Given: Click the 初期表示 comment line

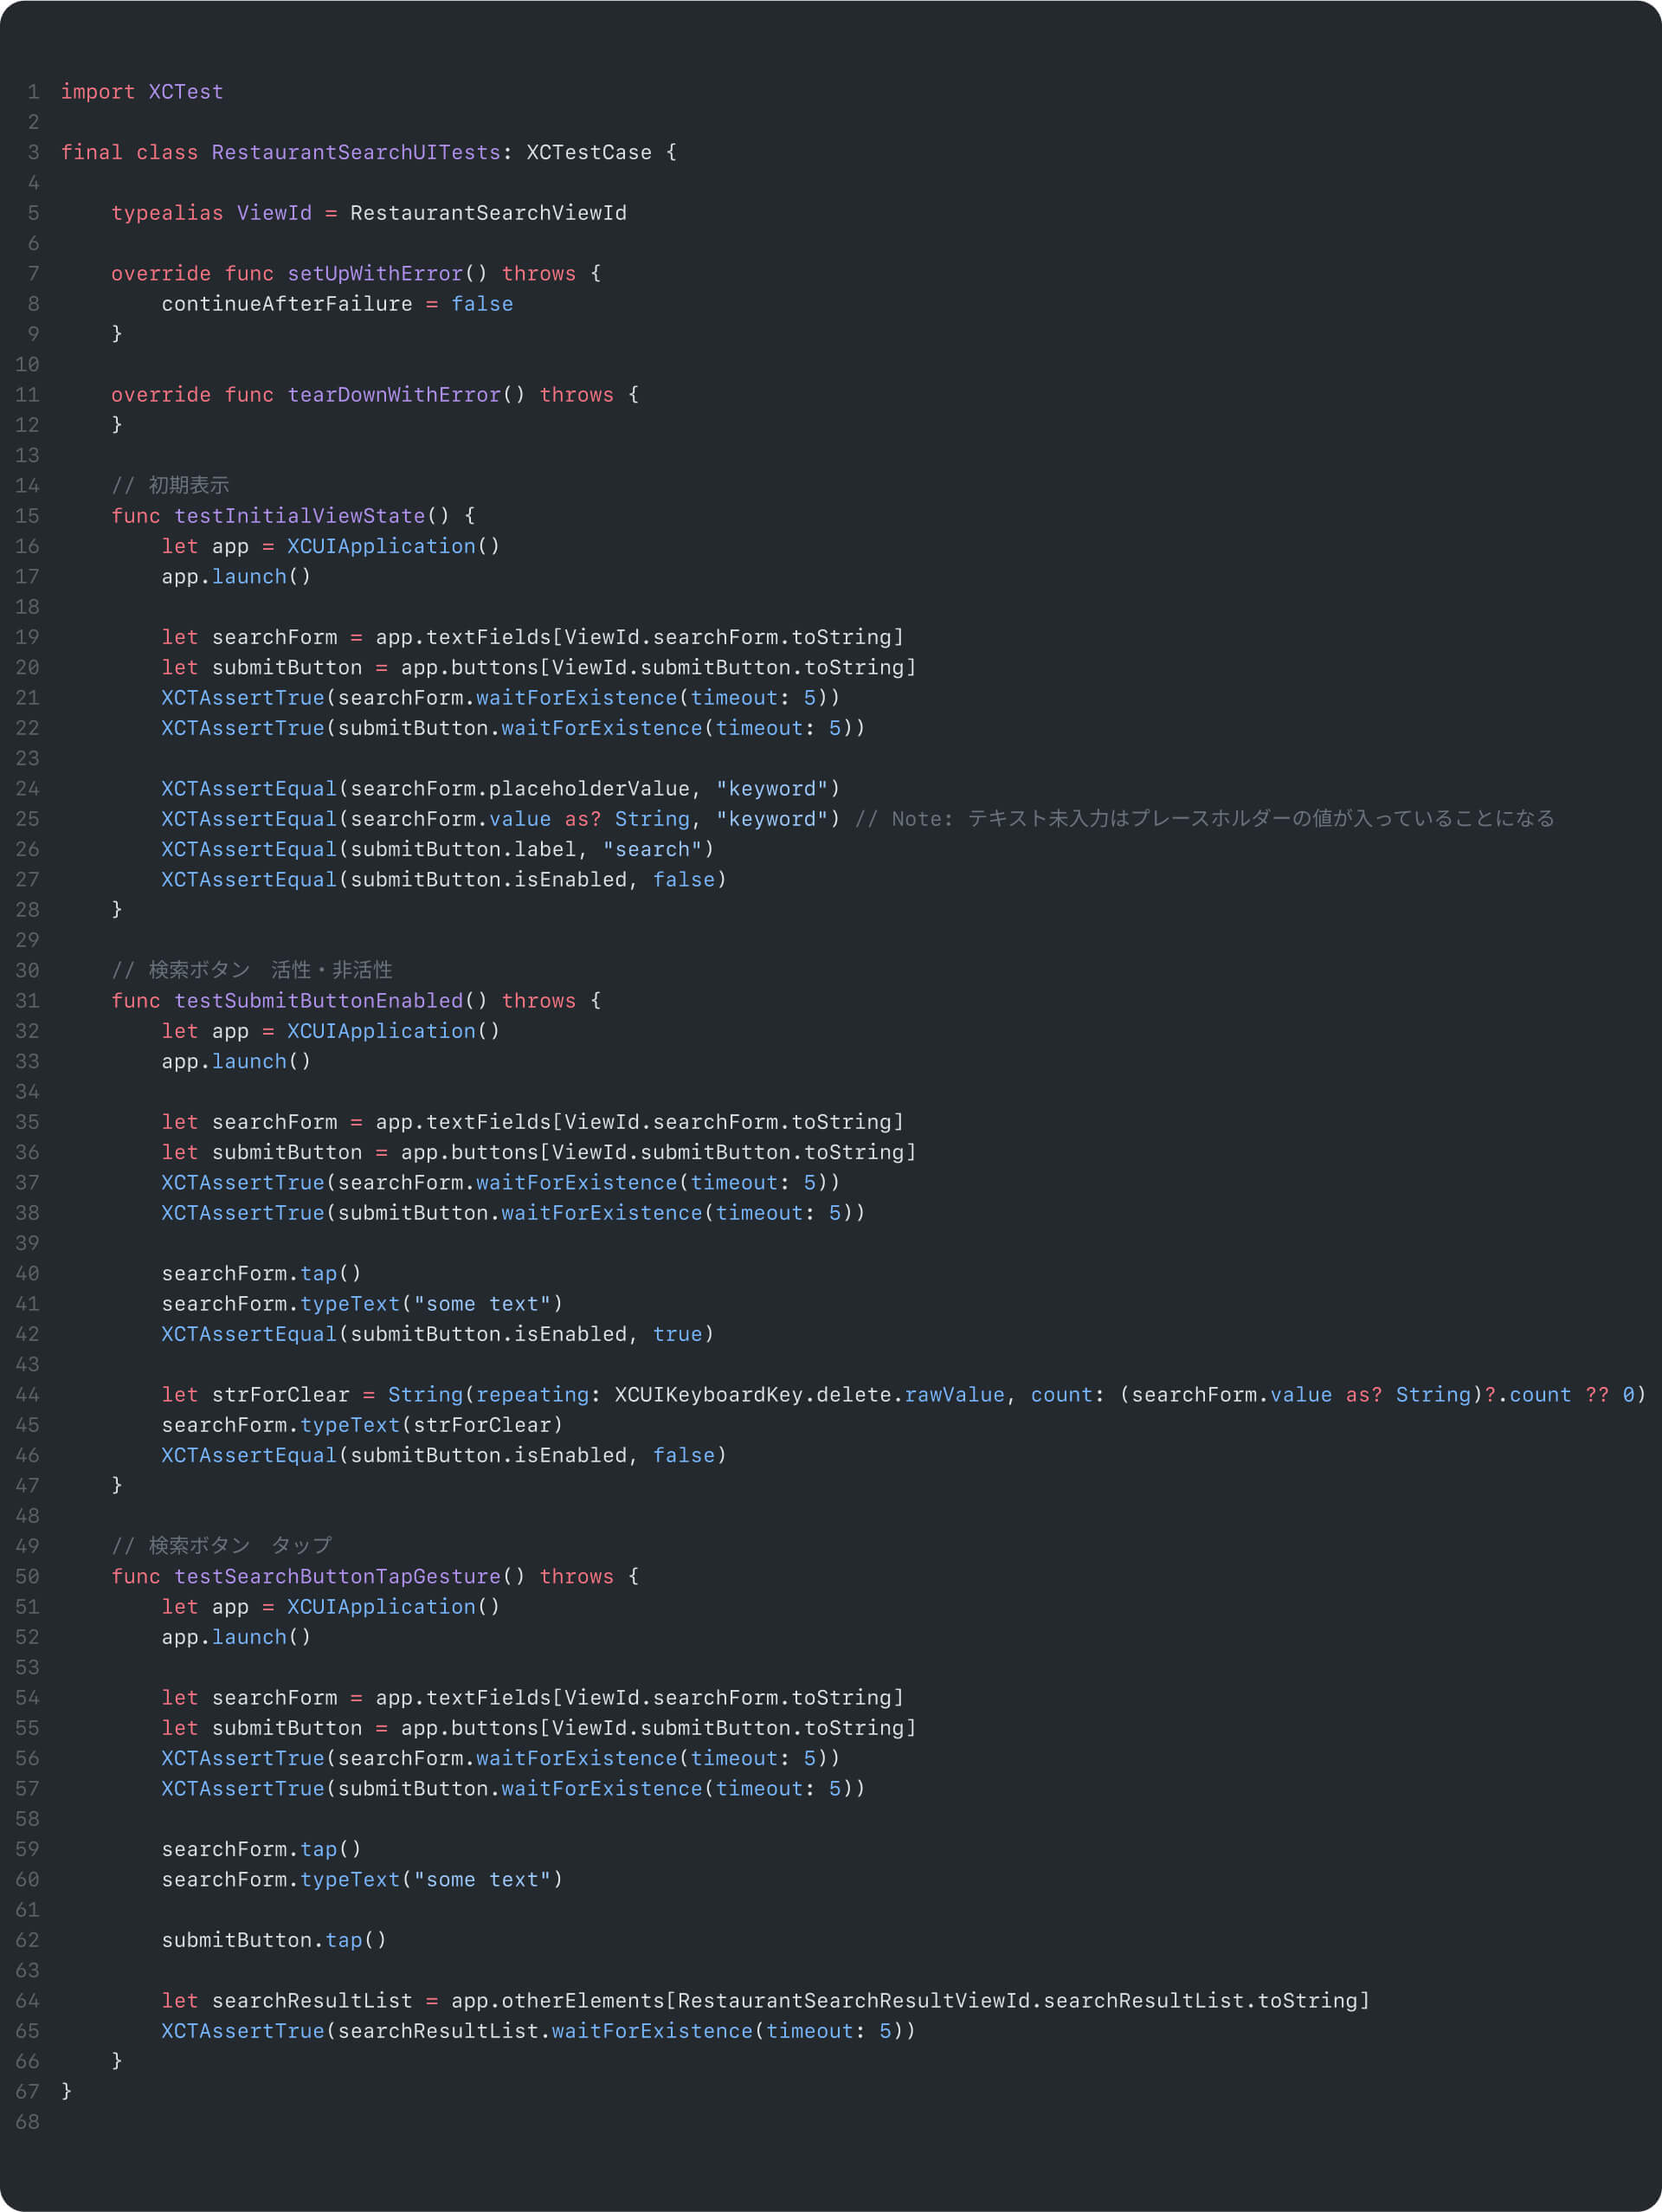Looking at the screenshot, I should click(170, 486).
